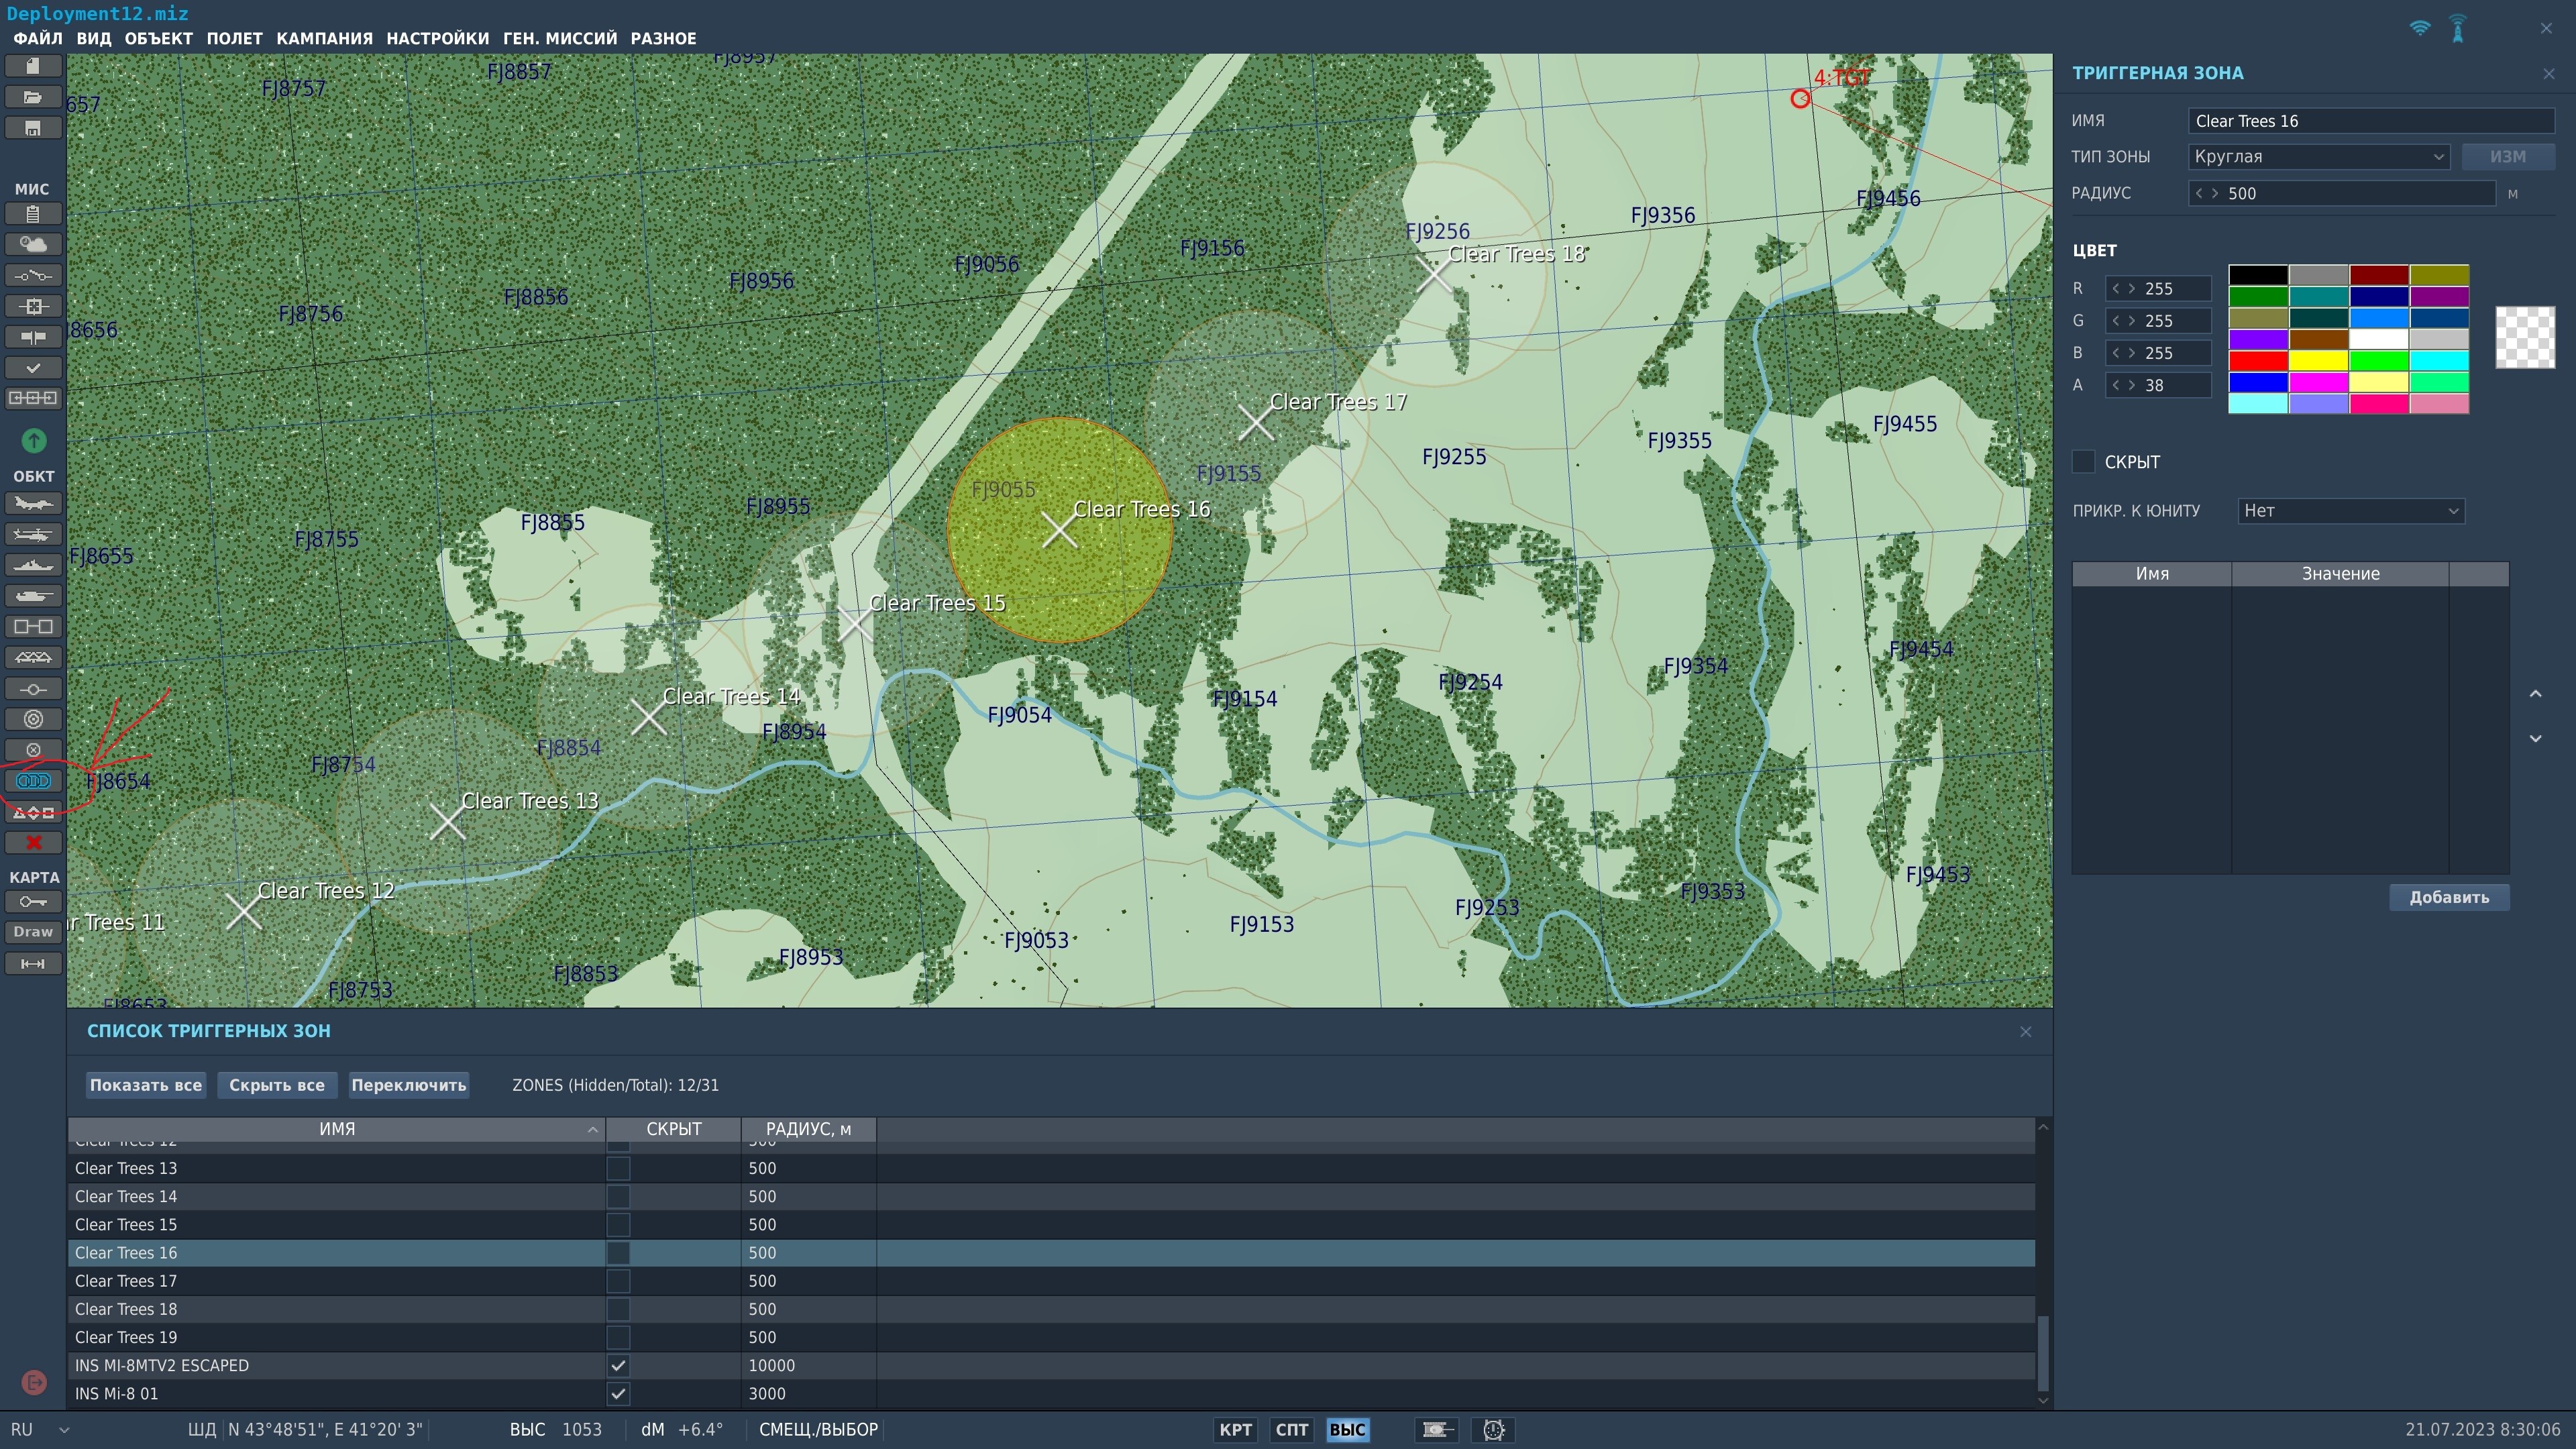The height and width of the screenshot is (1449, 2576).
Task: Open the КАМПАНИЯ menu
Action: tap(324, 38)
